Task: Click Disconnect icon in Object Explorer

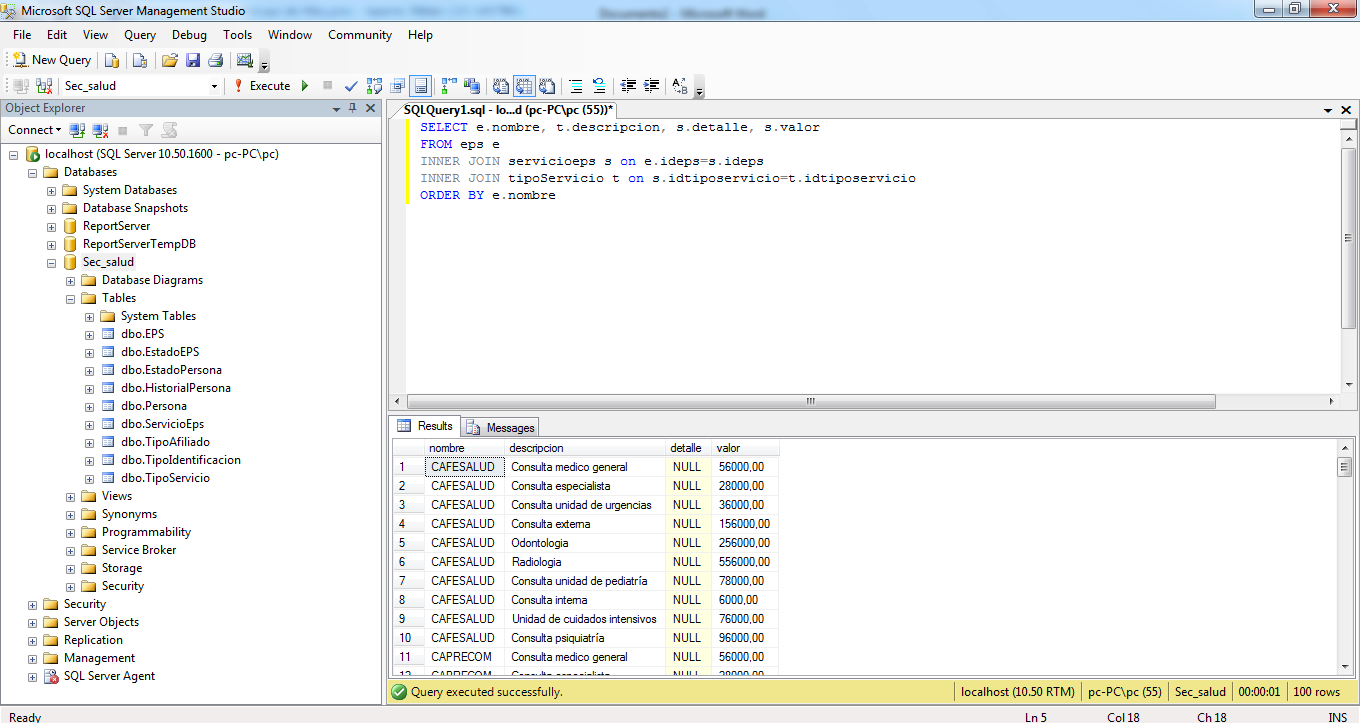Action: tap(100, 130)
